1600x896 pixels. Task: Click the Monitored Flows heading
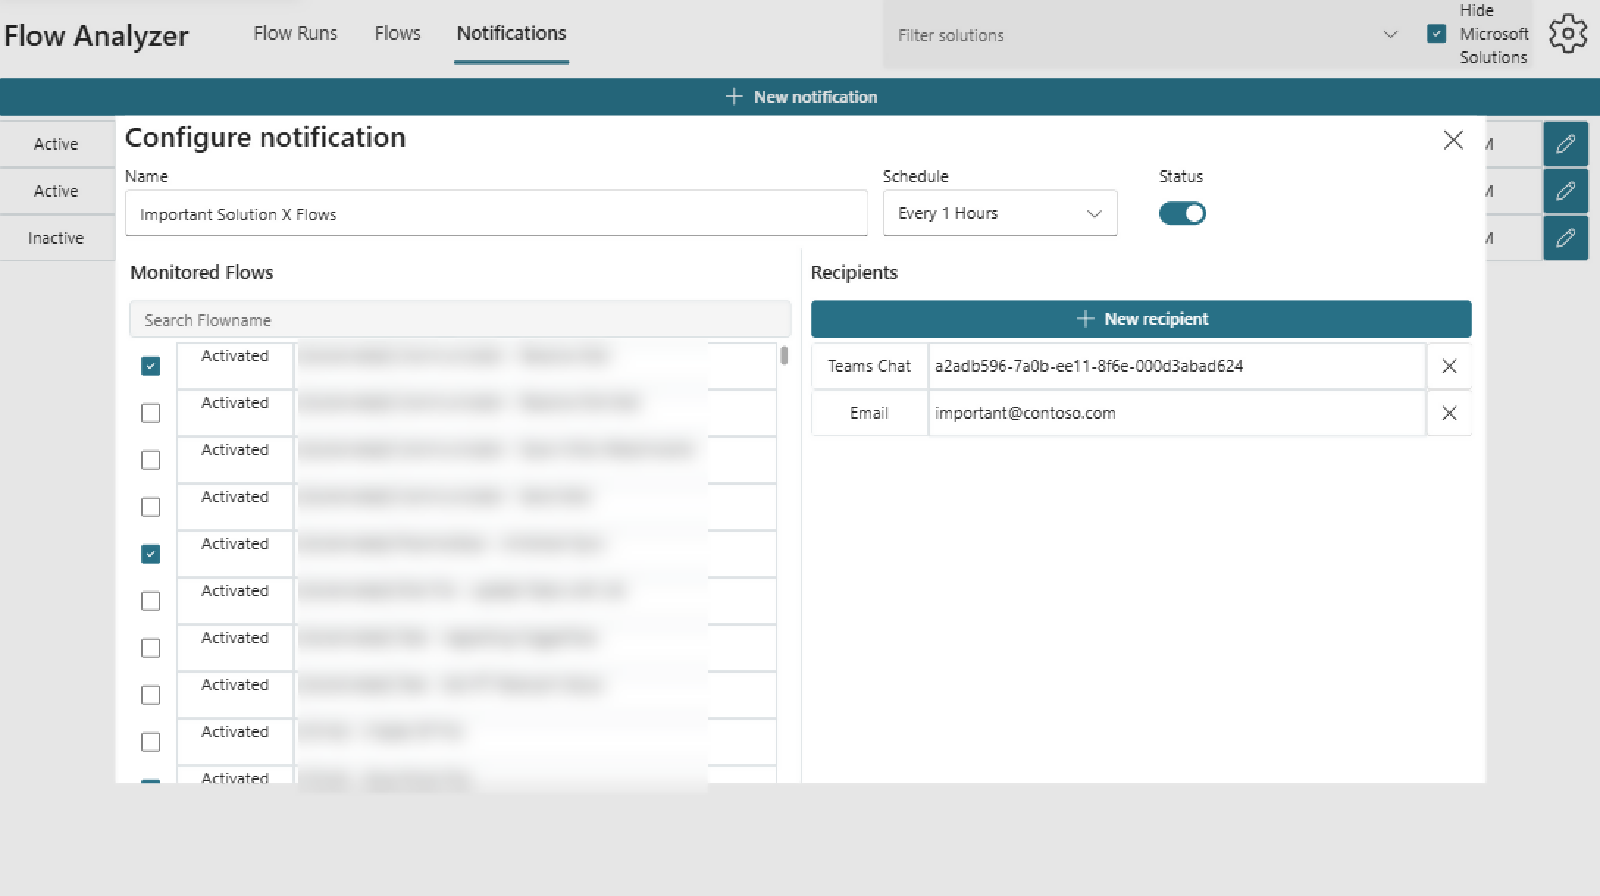201,272
